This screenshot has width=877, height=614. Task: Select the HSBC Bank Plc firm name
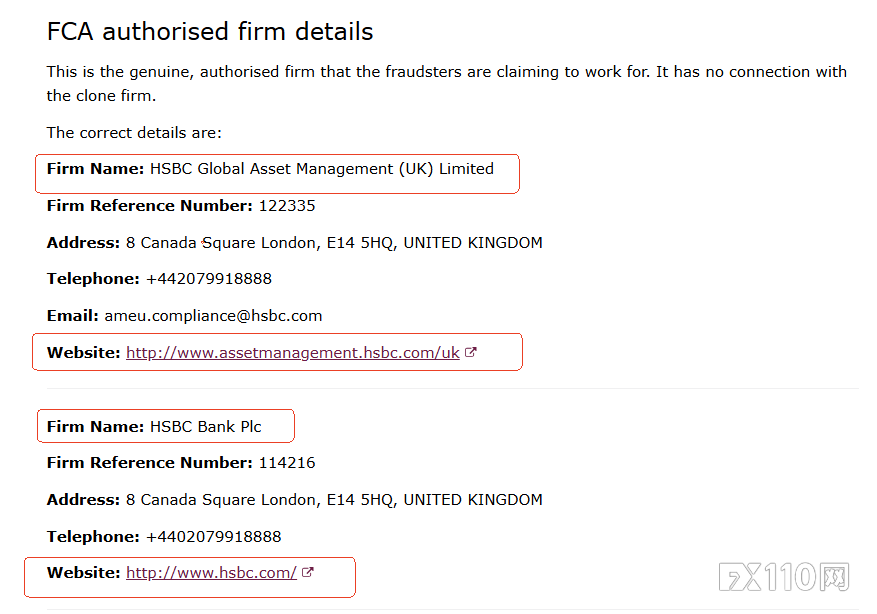205,427
